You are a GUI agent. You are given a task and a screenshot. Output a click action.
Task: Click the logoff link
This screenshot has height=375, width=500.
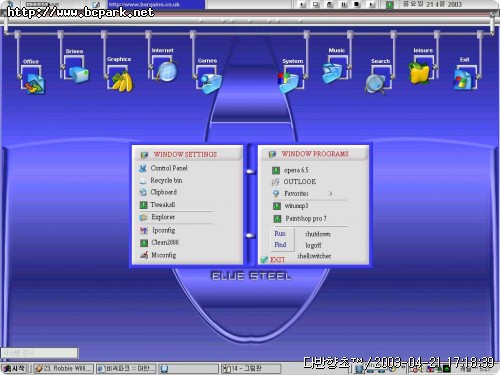[x=313, y=245]
